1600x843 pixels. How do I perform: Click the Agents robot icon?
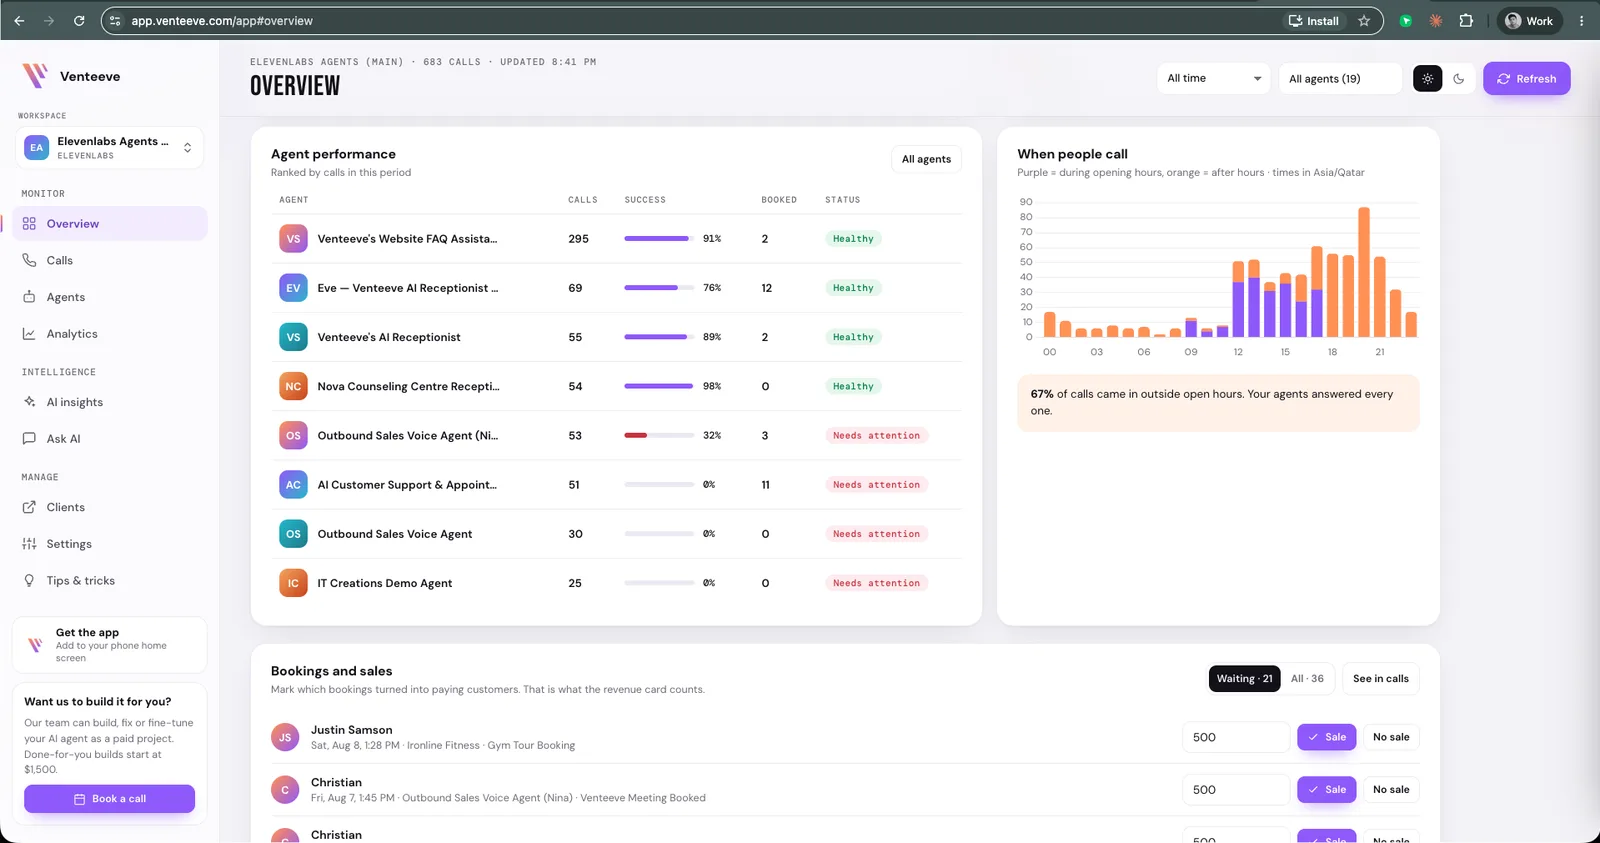29,297
